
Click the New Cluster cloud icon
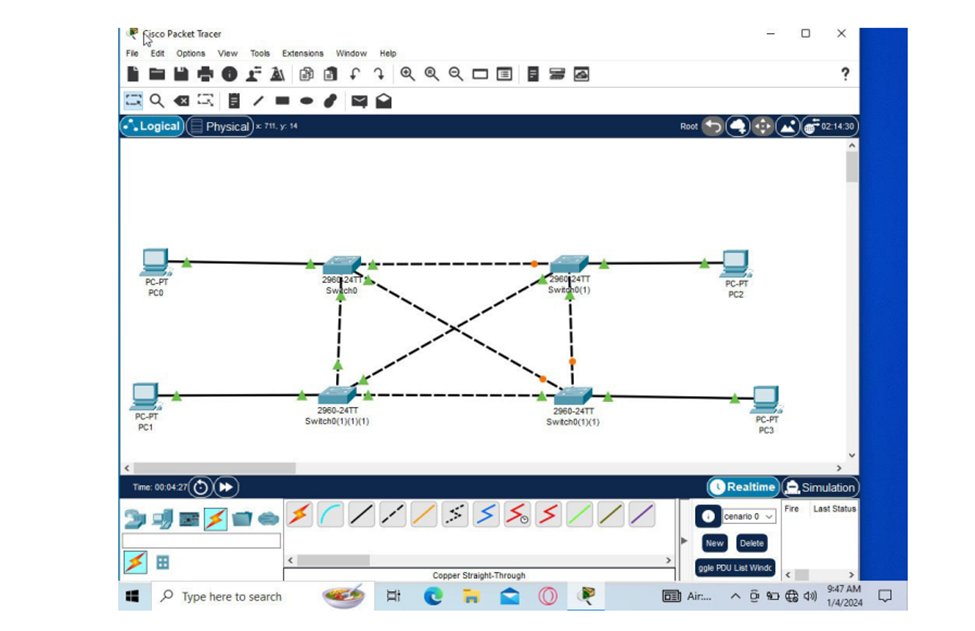737,127
